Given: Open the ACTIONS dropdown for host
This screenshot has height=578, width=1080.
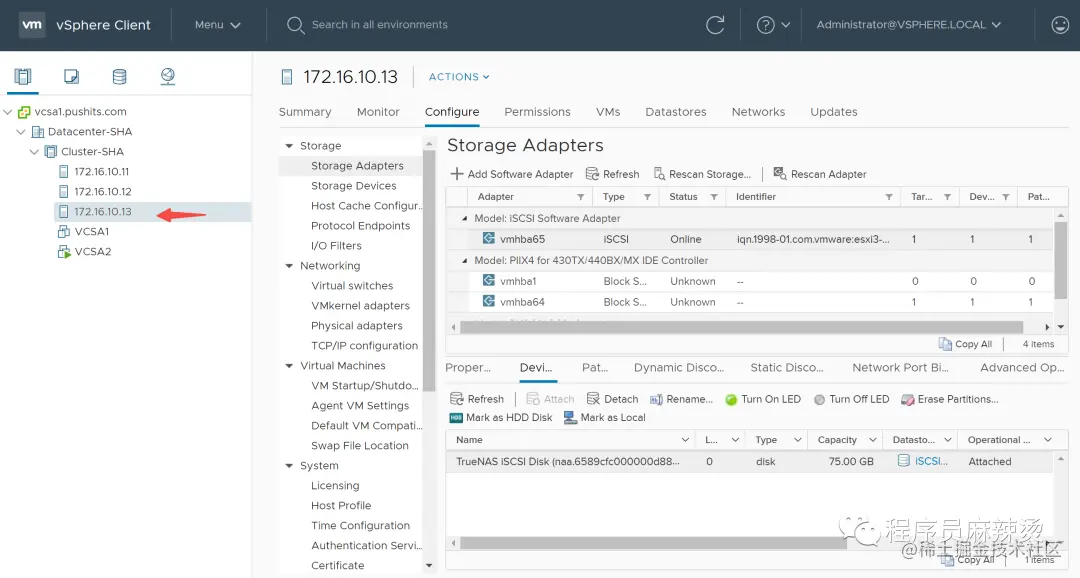Looking at the screenshot, I should point(459,76).
